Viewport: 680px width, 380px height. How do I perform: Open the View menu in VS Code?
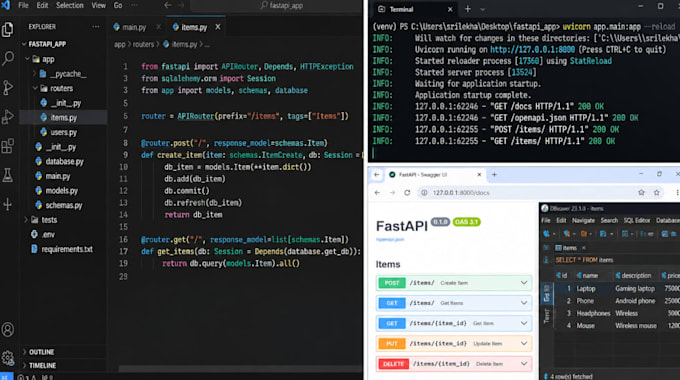click(98, 5)
